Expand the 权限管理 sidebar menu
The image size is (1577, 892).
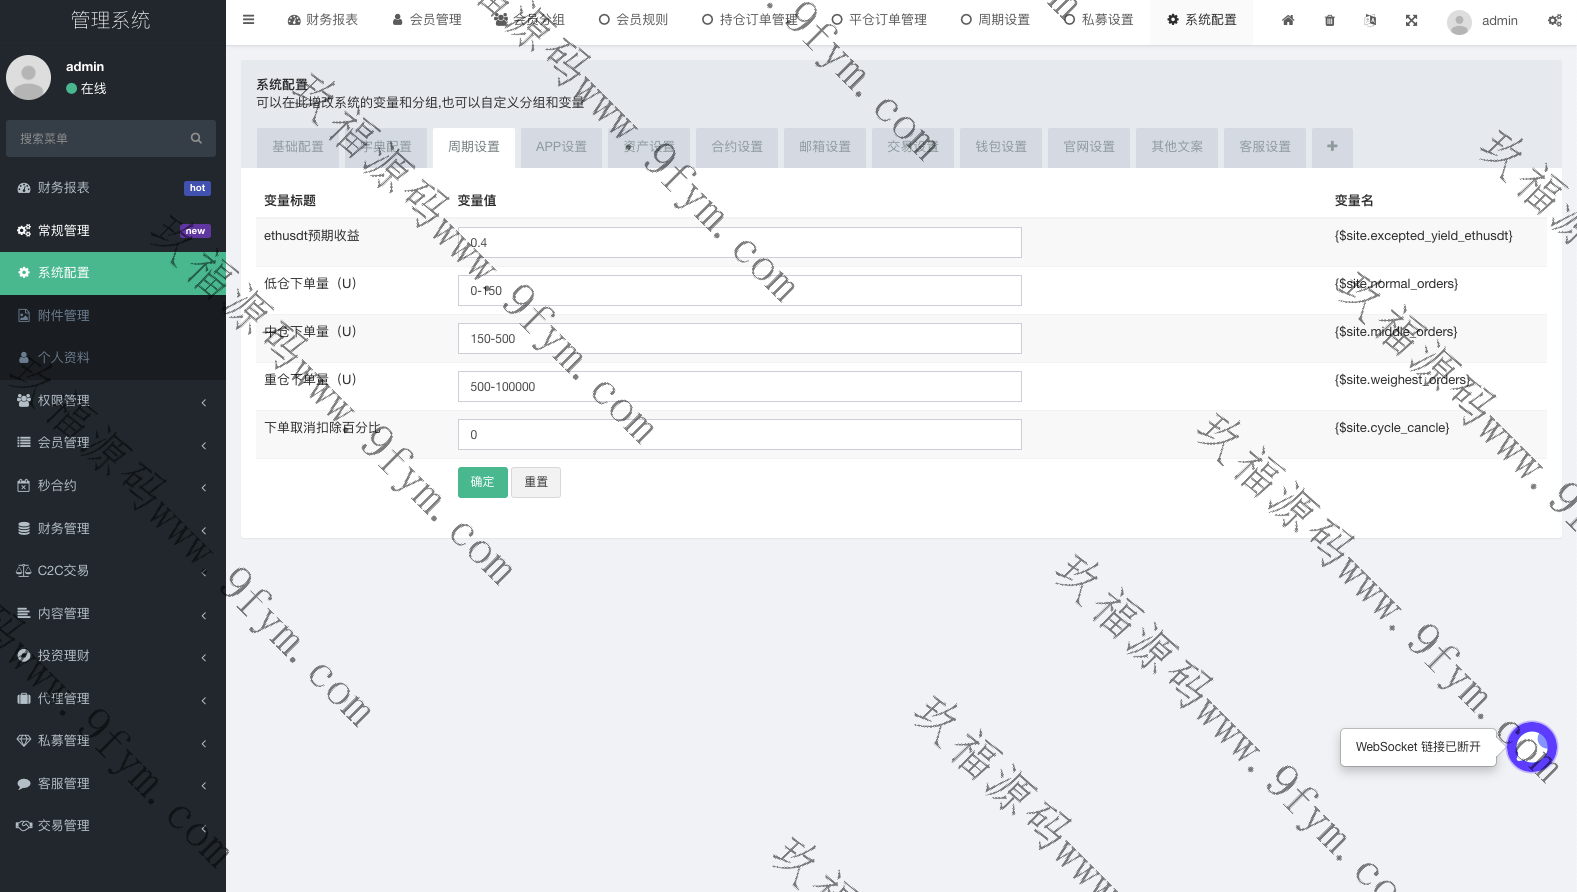click(112, 400)
